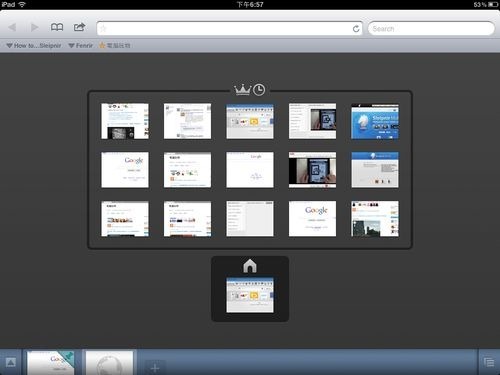Screen dimensions: 500x375
Task: Select the blank globe tab
Action: click(109, 363)
